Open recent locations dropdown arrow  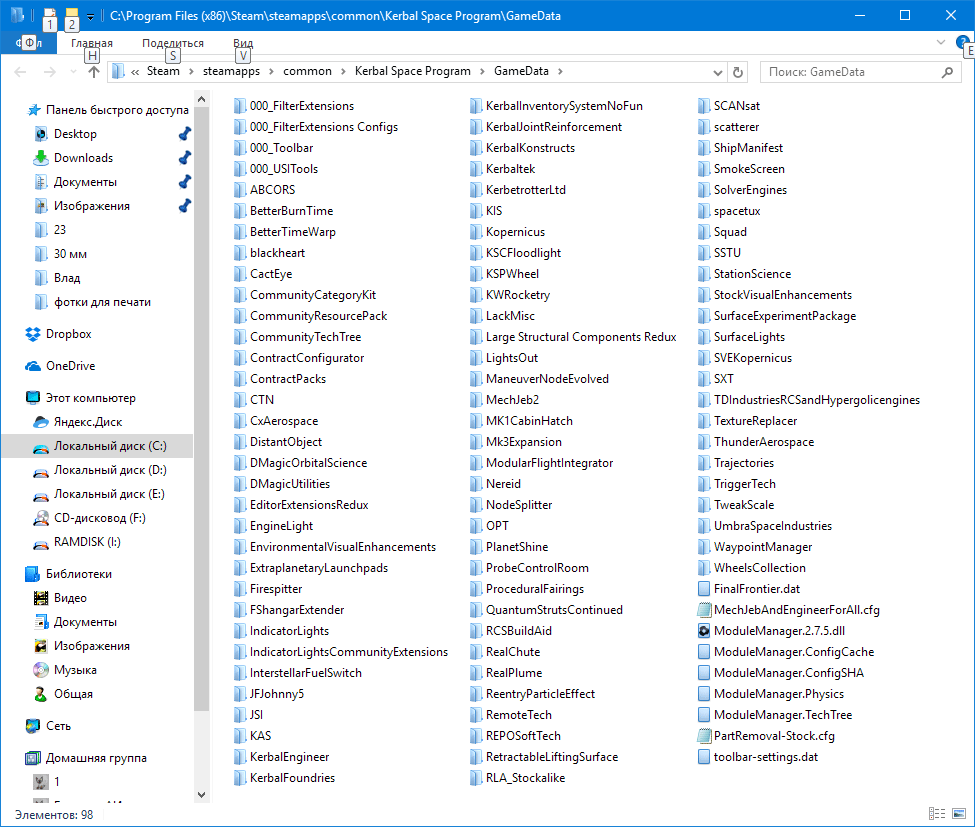point(73,72)
